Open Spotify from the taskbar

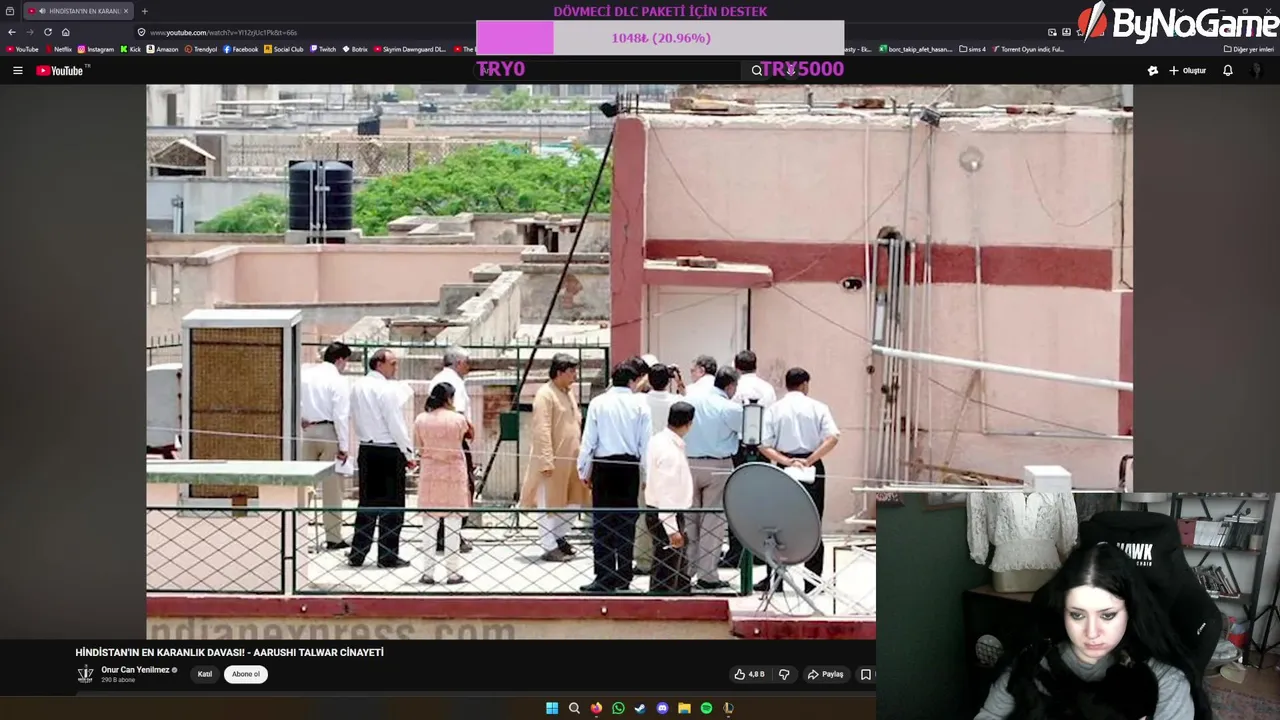click(706, 708)
